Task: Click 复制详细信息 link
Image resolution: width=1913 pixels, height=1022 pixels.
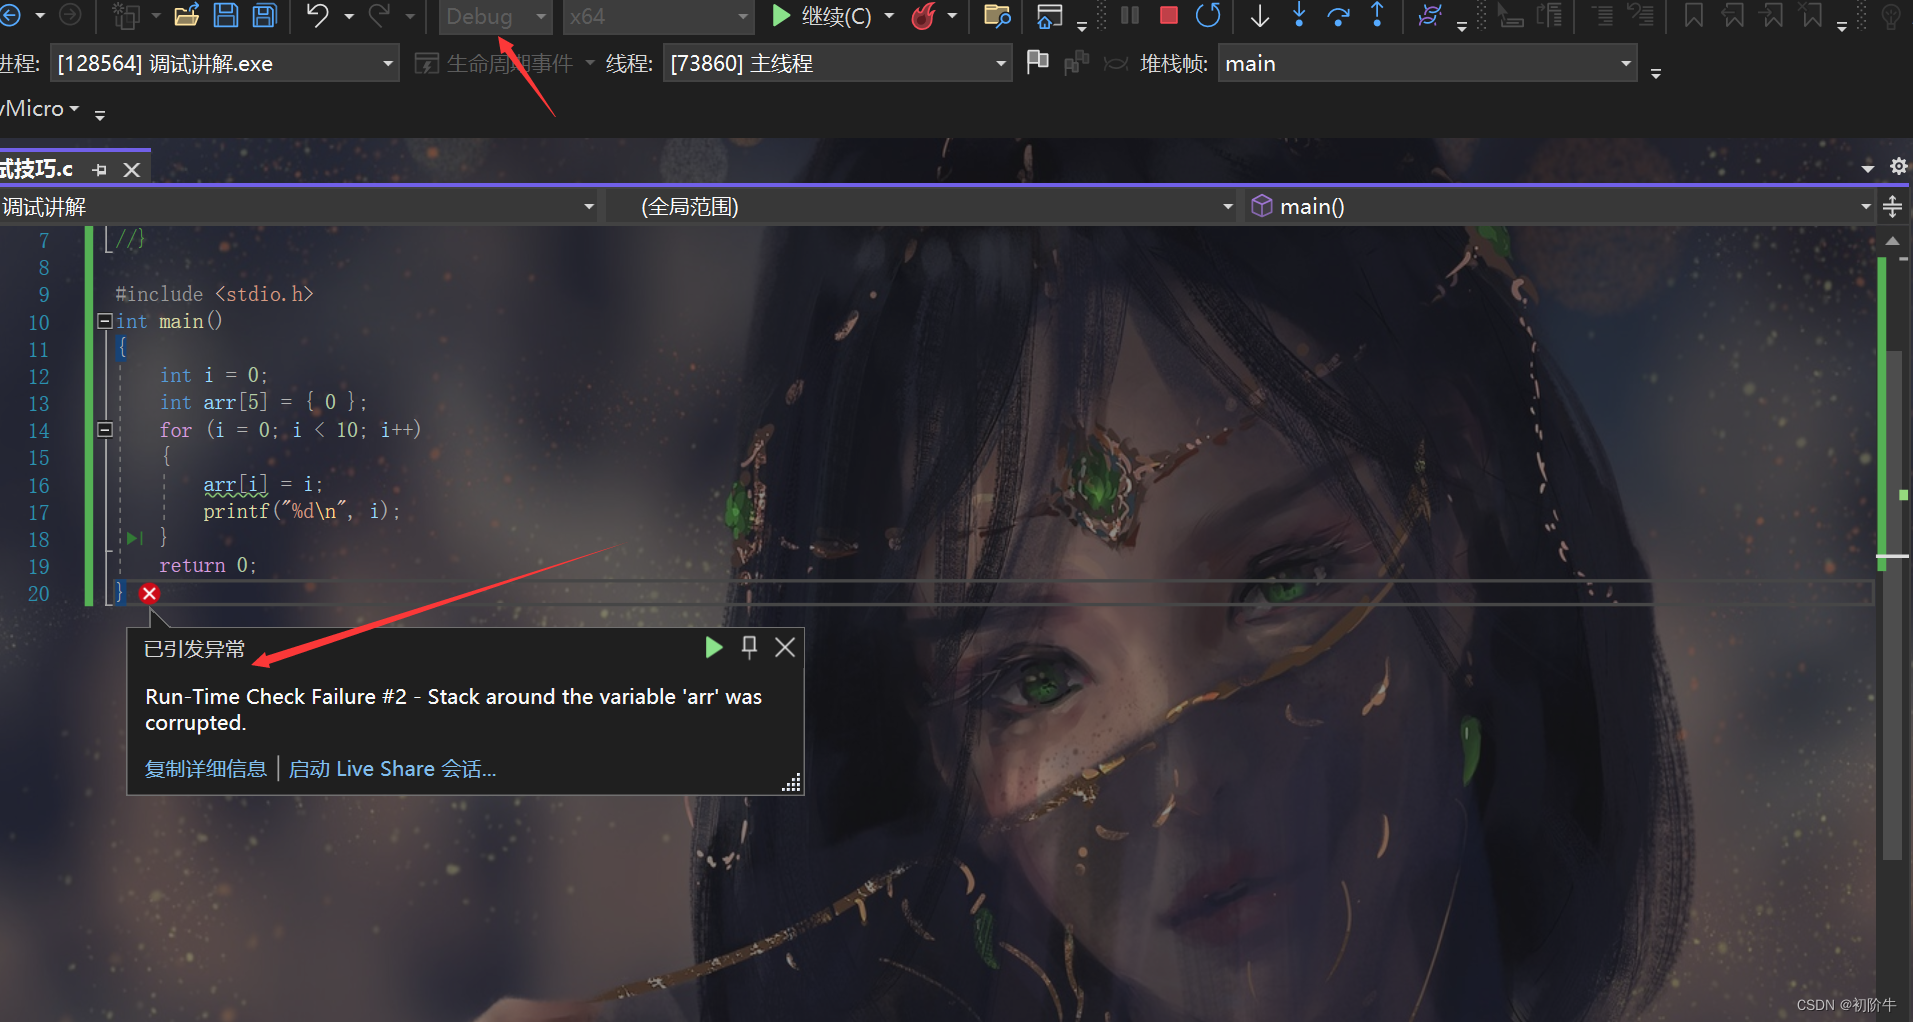Action: pos(206,769)
